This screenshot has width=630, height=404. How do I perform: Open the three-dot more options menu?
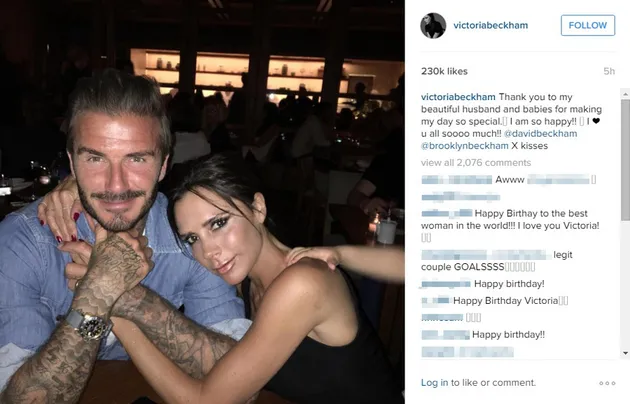(x=607, y=383)
